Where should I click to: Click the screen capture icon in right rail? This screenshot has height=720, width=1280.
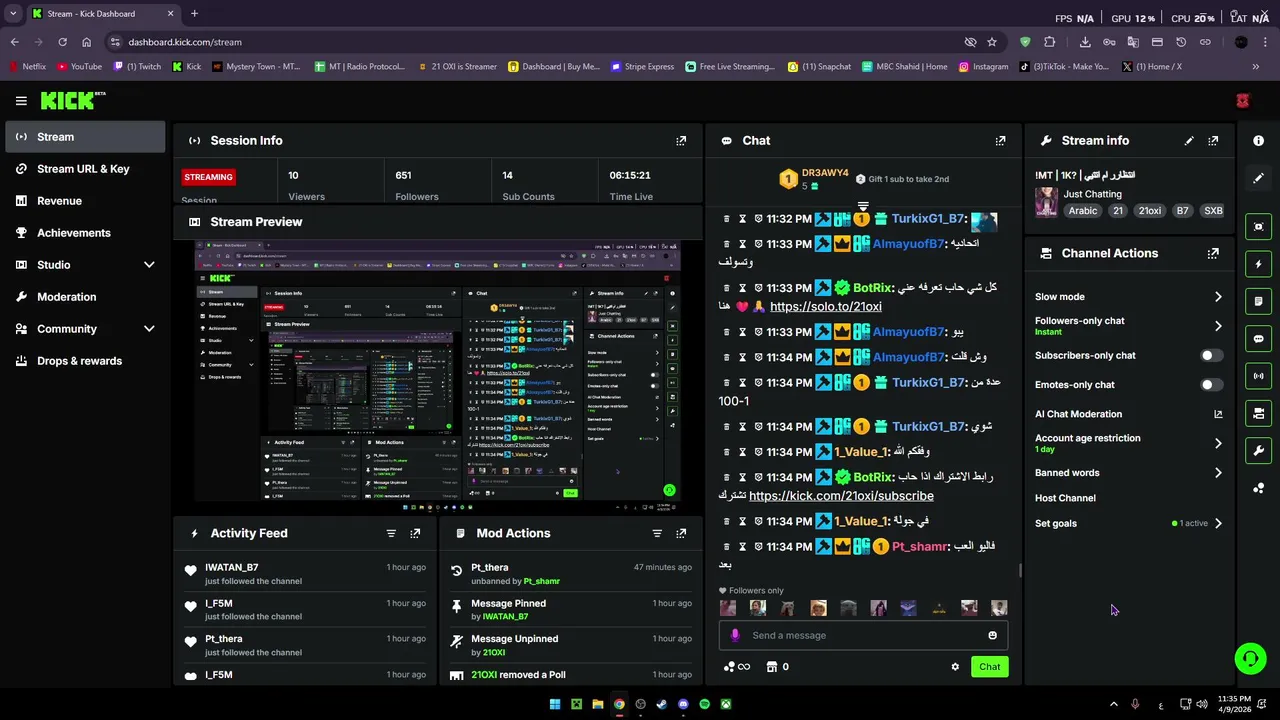click(x=1259, y=227)
